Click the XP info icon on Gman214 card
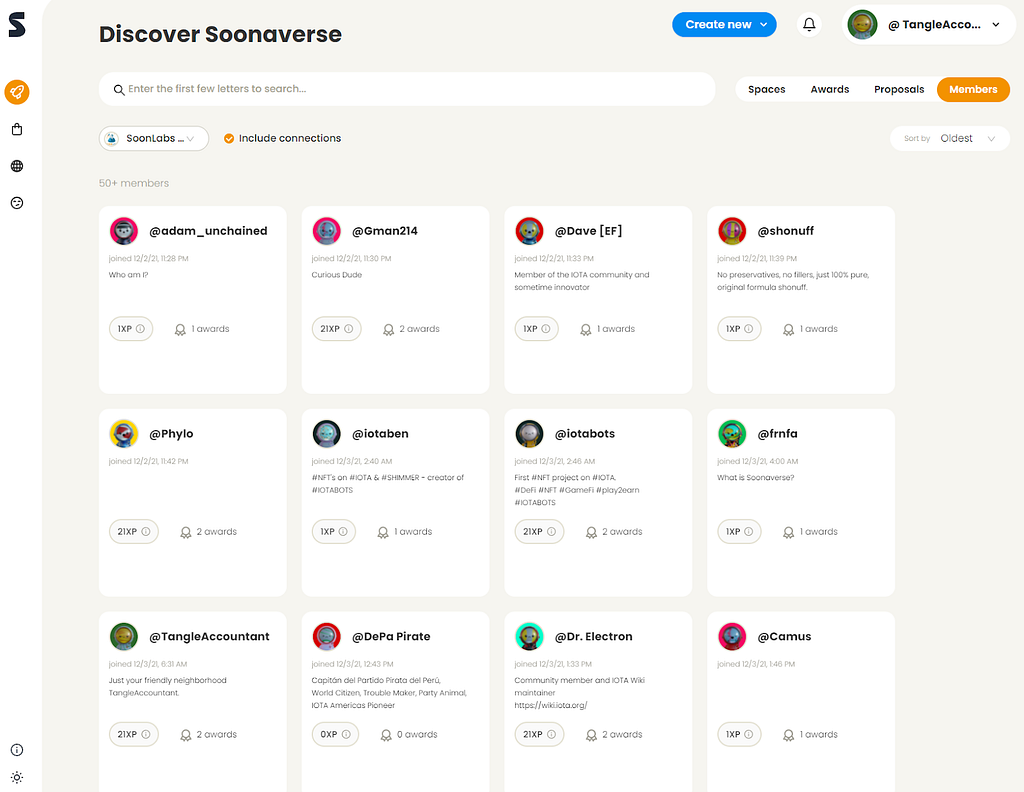The image size is (1024, 792). pos(349,329)
